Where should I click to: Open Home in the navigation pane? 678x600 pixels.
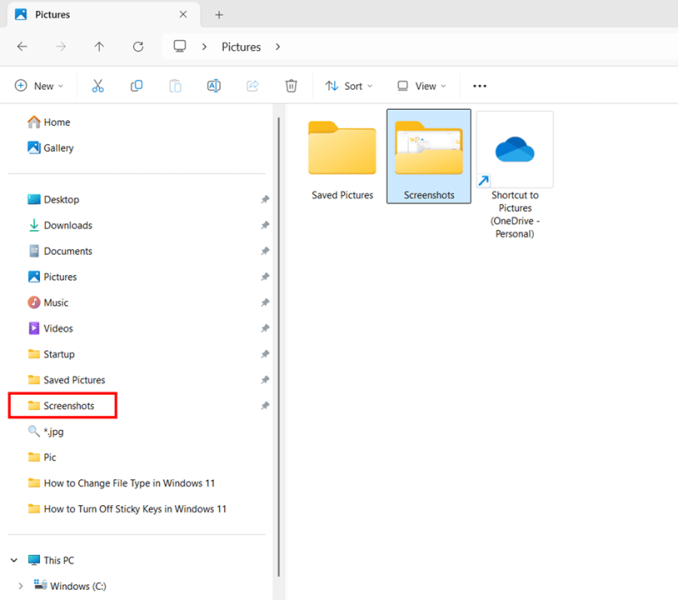(48, 122)
